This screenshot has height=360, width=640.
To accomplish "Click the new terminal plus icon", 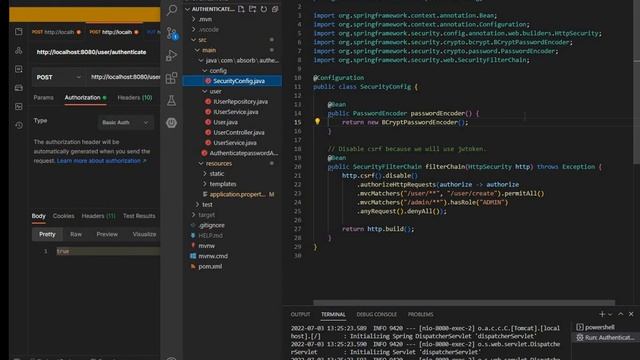I will pos(602,314).
